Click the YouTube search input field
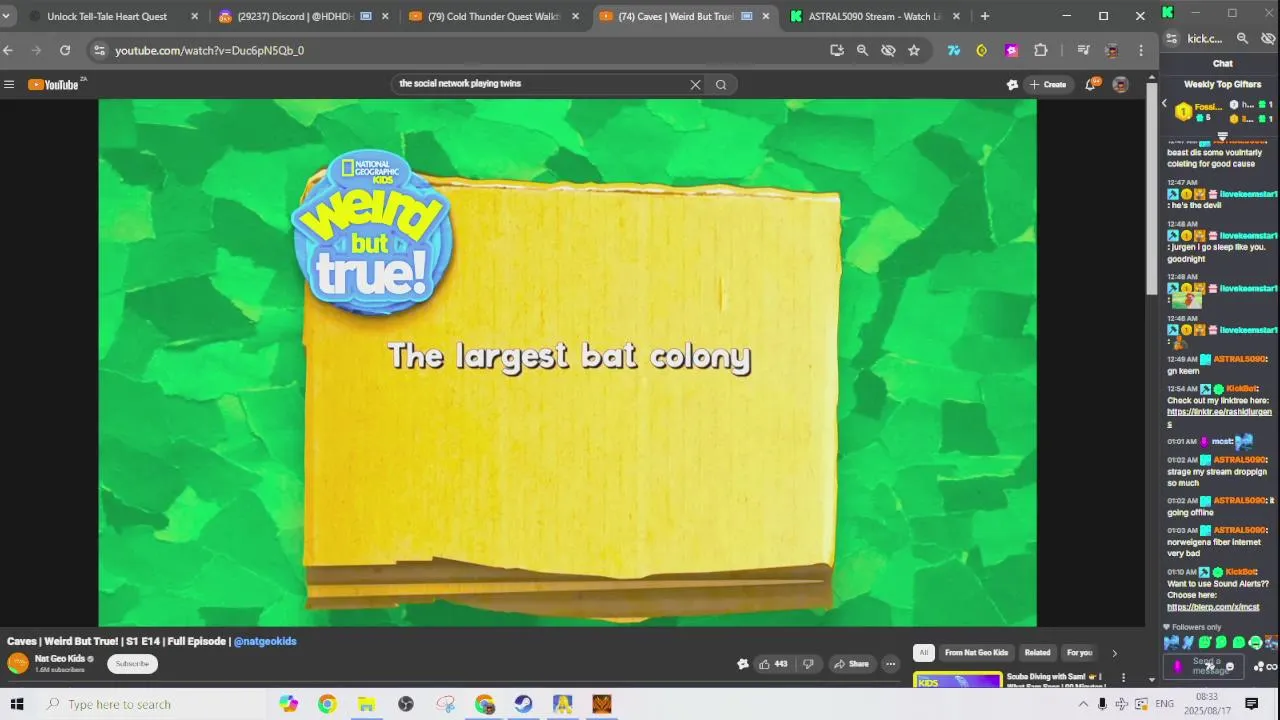Viewport: 1280px width, 720px height. [540, 84]
